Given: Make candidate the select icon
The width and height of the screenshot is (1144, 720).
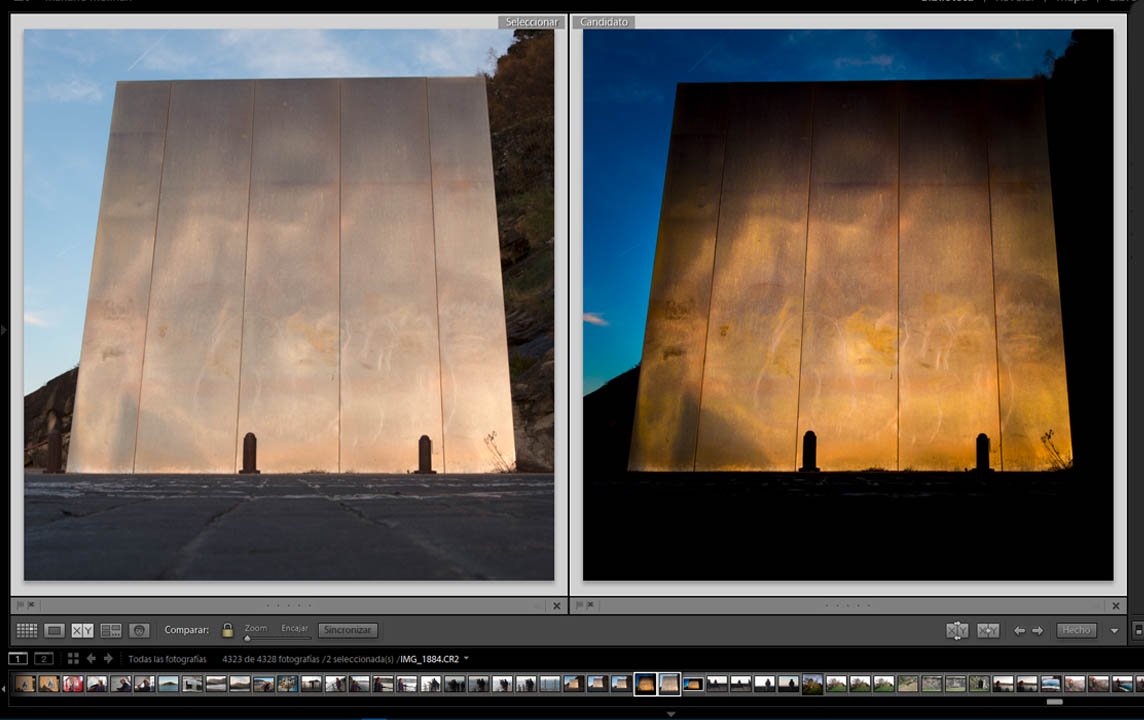Looking at the screenshot, I should point(988,630).
